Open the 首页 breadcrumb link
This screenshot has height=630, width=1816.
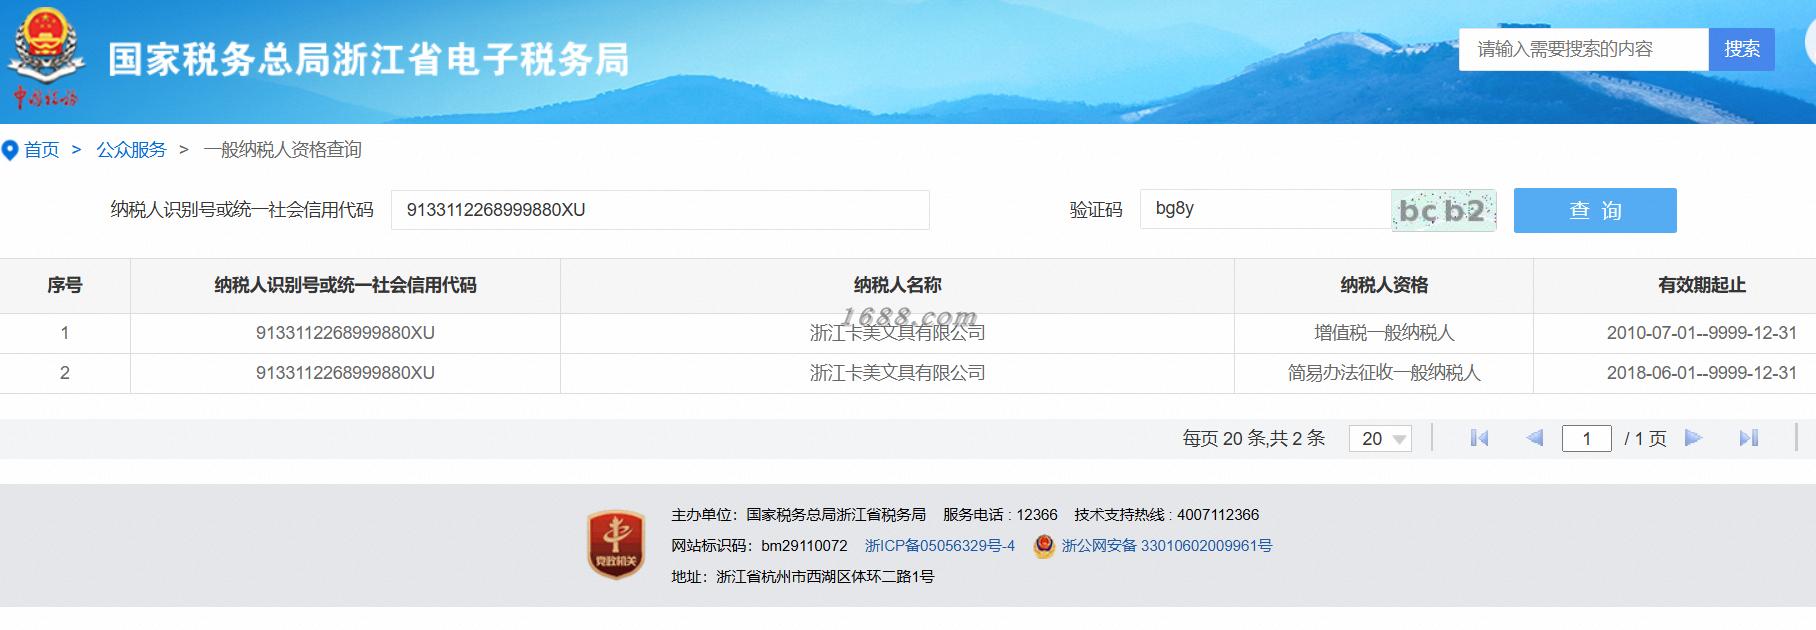click(42, 150)
